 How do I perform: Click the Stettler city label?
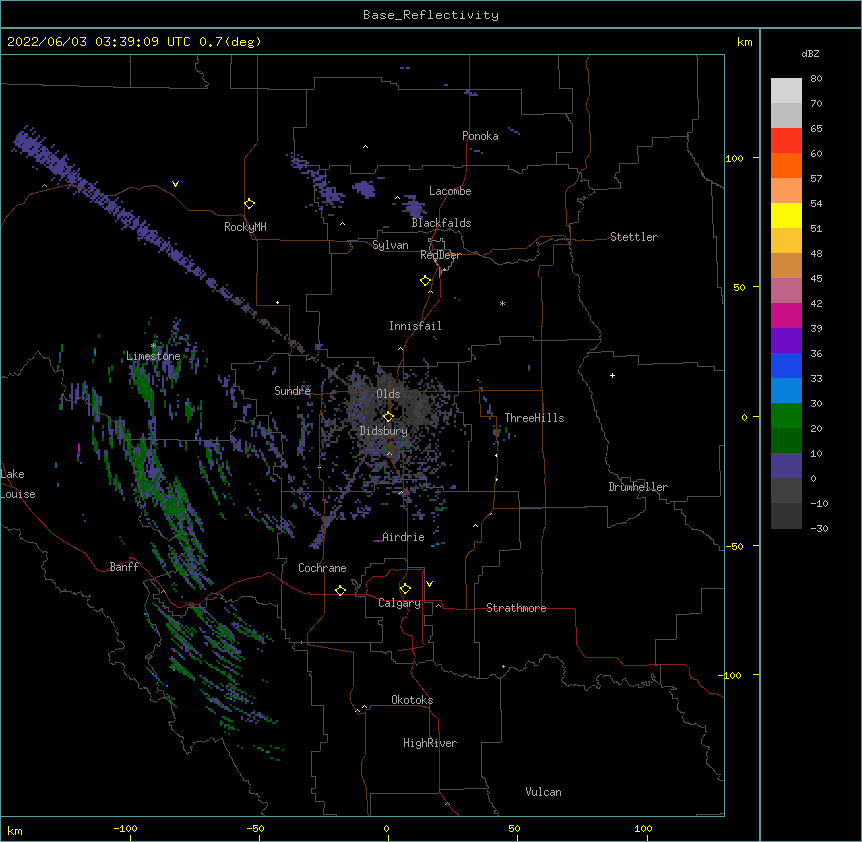[634, 237]
